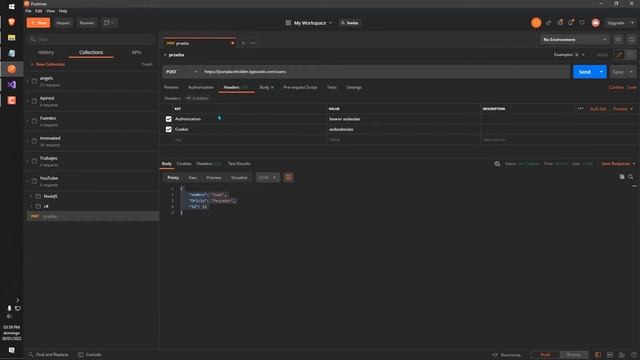The width and height of the screenshot is (640, 360).
Task: Copy the response body to the clipboard
Action: (x=622, y=177)
